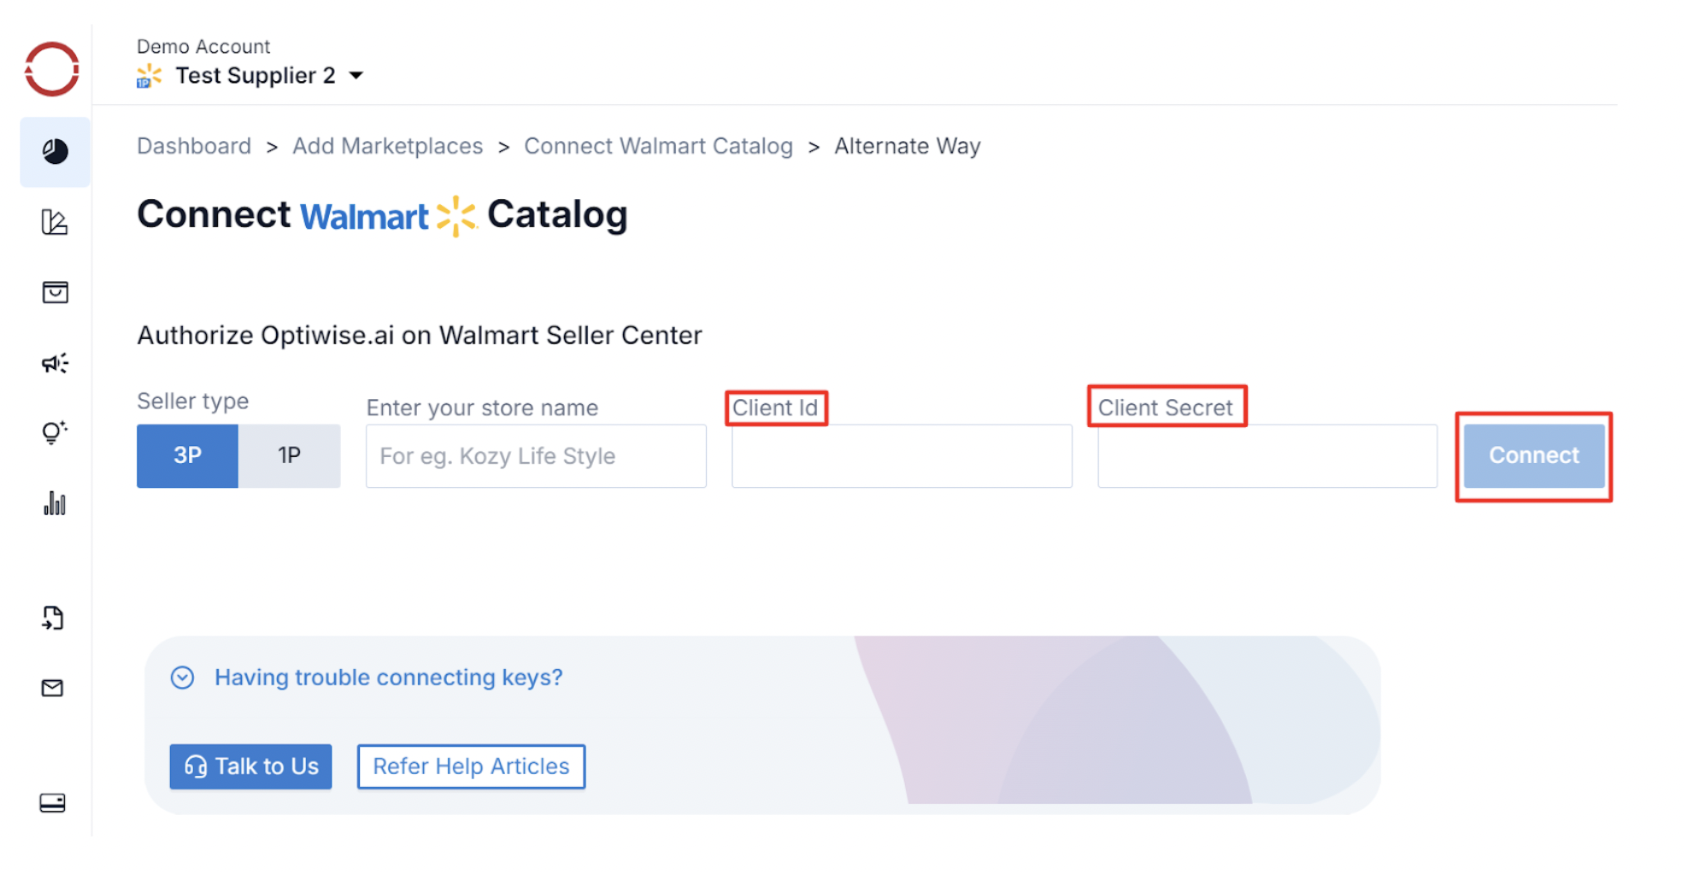Go back to Connect Walmart Catalog breadcrumb

[x=658, y=146]
